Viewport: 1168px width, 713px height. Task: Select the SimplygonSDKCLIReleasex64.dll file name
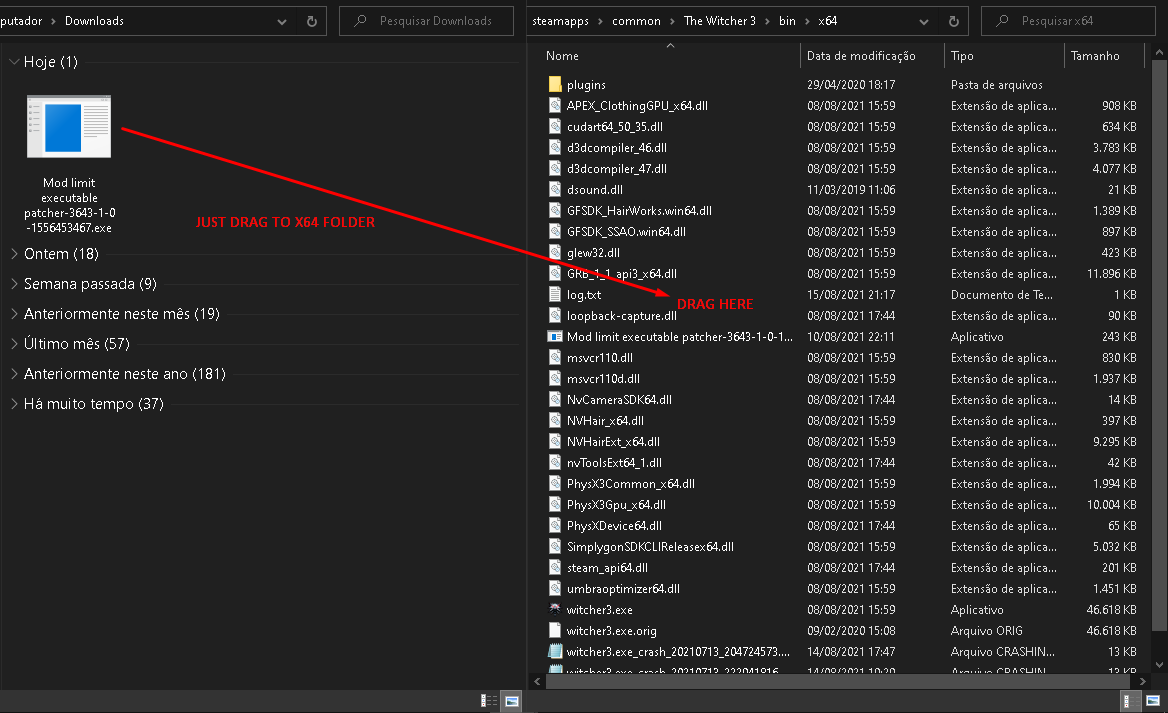[650, 546]
